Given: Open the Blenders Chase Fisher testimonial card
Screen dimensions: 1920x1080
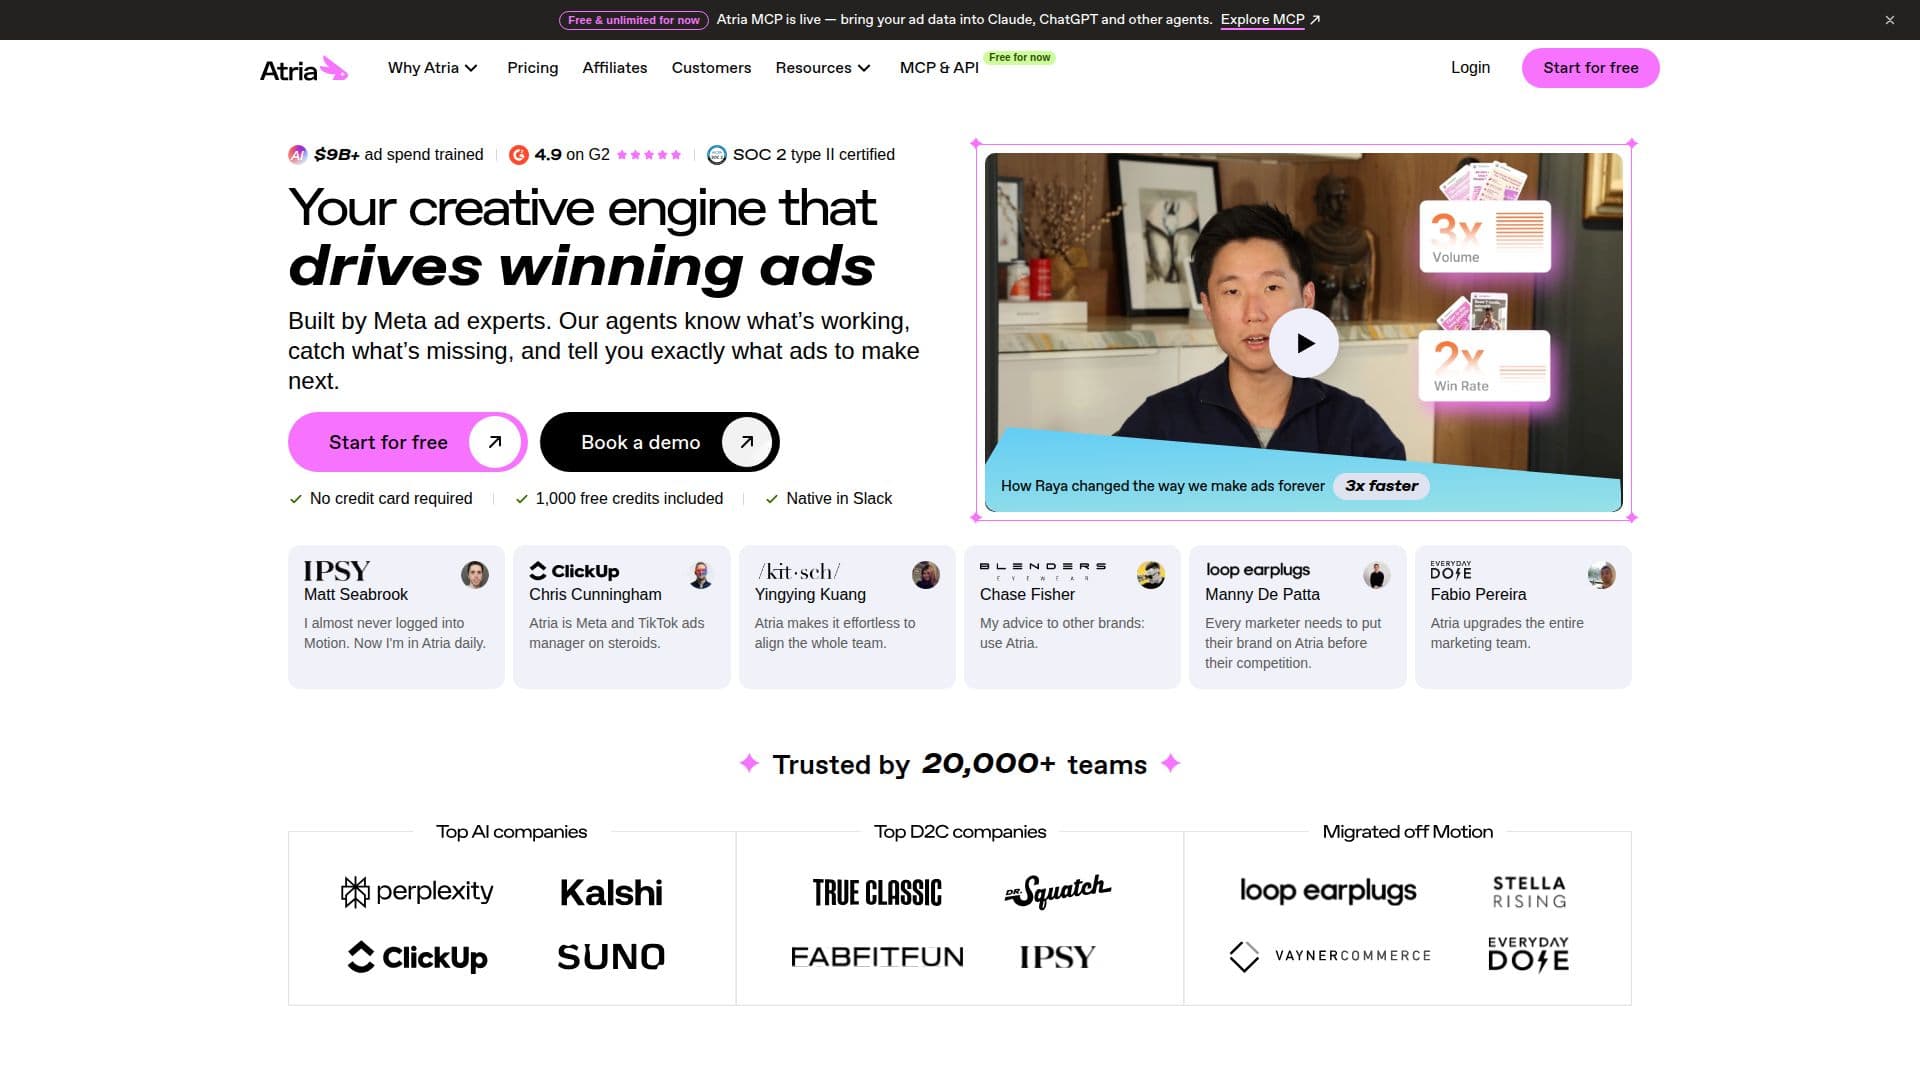Looking at the screenshot, I should 1072,617.
